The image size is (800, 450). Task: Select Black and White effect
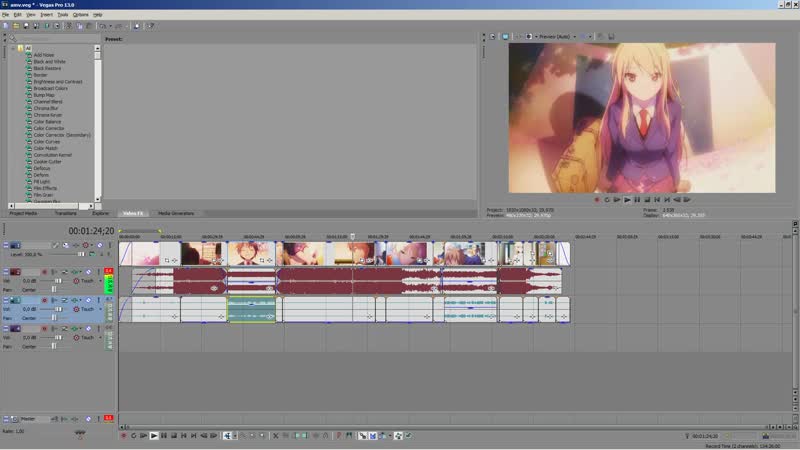click(x=49, y=62)
